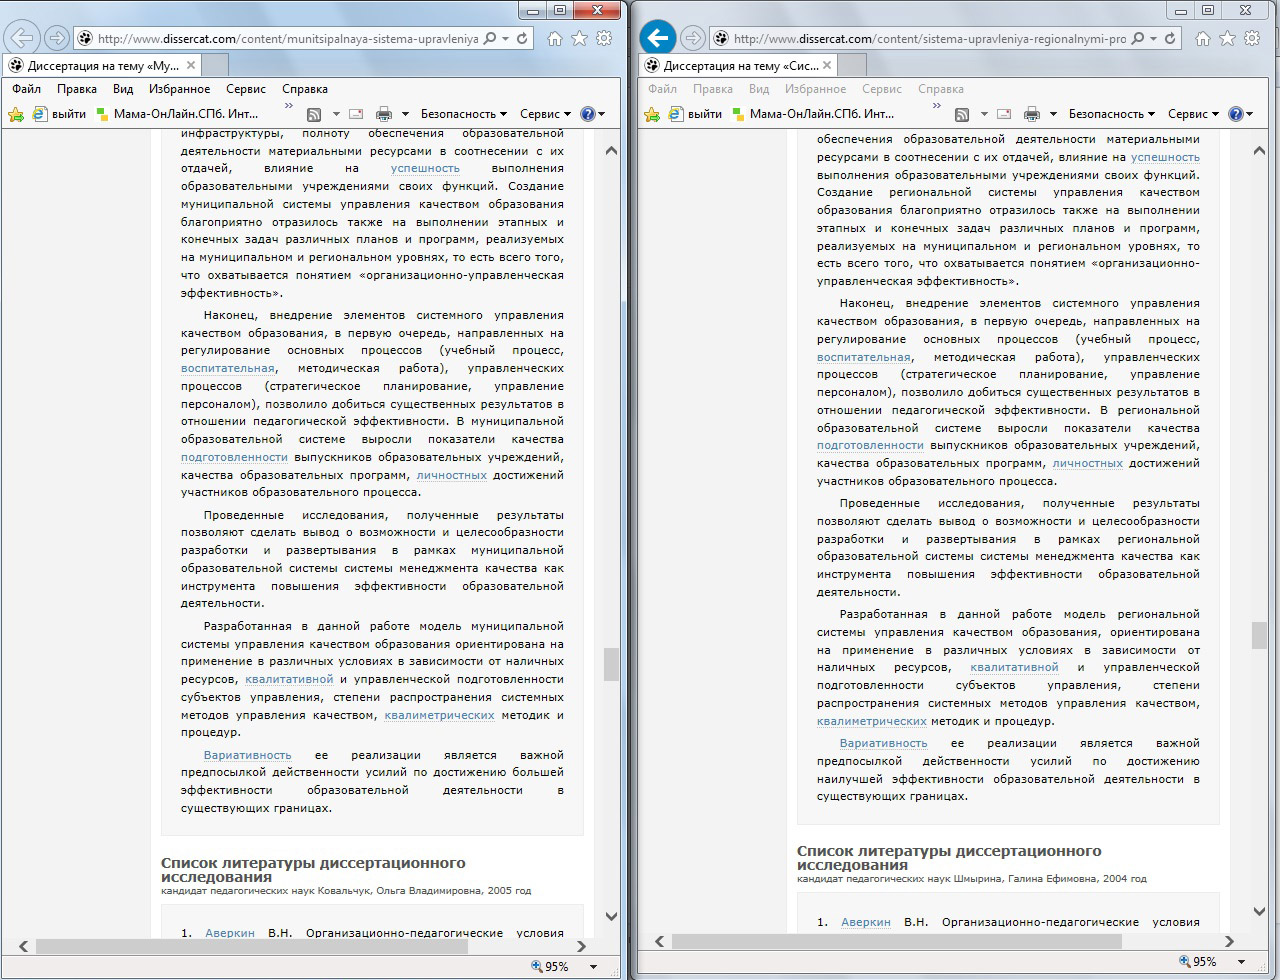Open Сервис menu bar item in right window
The image size is (1280, 980).
(882, 89)
